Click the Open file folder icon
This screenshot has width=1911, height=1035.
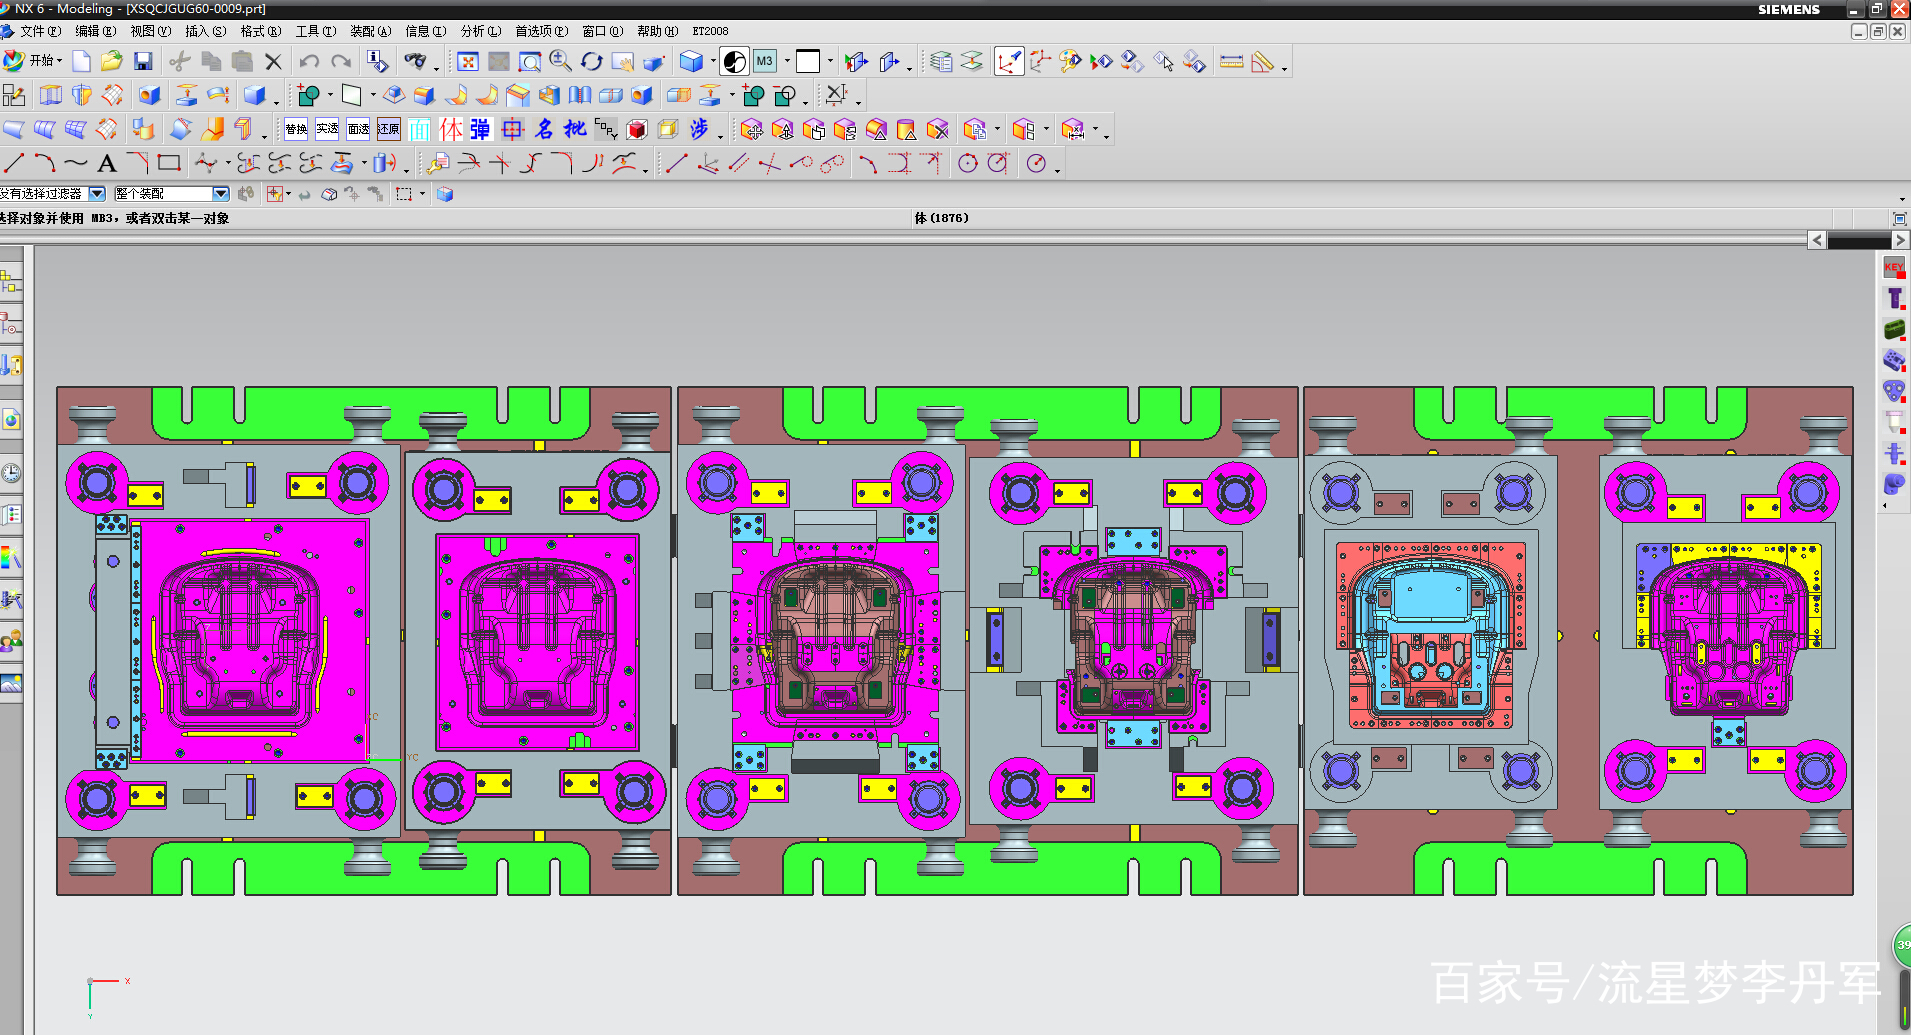click(x=112, y=62)
